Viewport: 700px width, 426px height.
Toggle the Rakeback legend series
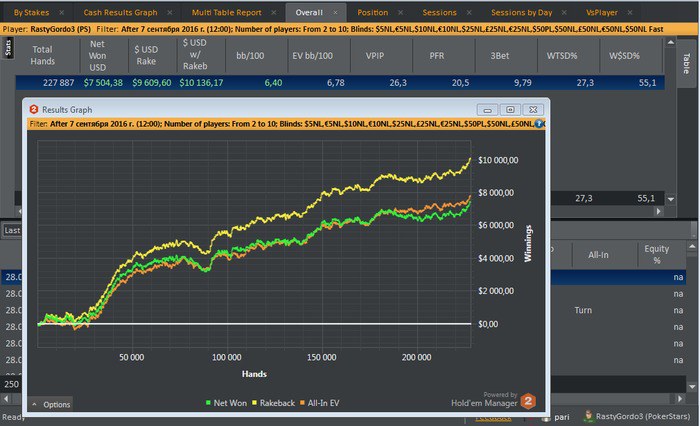pyautogui.click(x=275, y=402)
